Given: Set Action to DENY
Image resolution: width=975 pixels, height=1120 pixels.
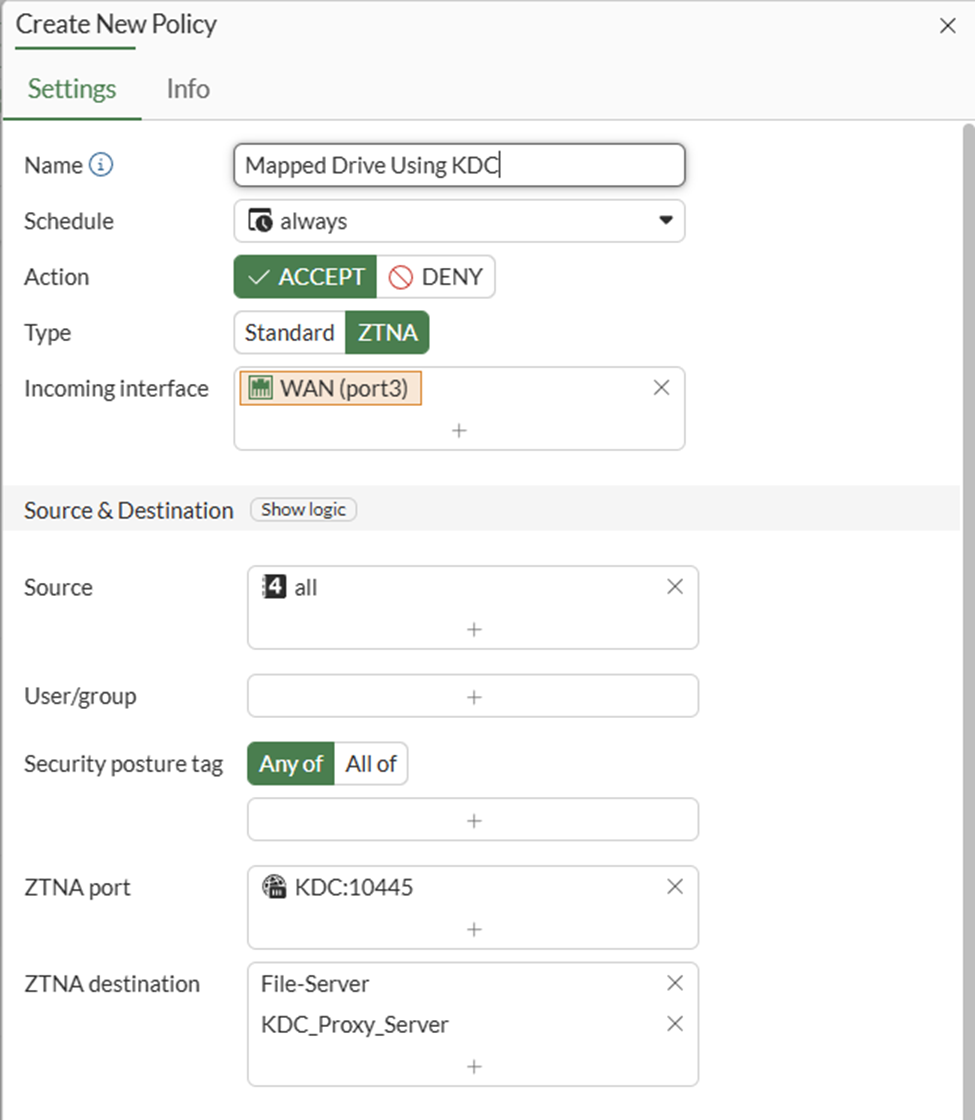Looking at the screenshot, I should point(436,277).
